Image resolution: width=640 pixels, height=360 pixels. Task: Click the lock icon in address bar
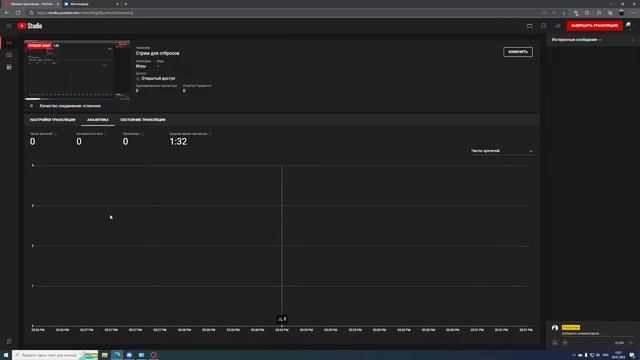[31, 13]
